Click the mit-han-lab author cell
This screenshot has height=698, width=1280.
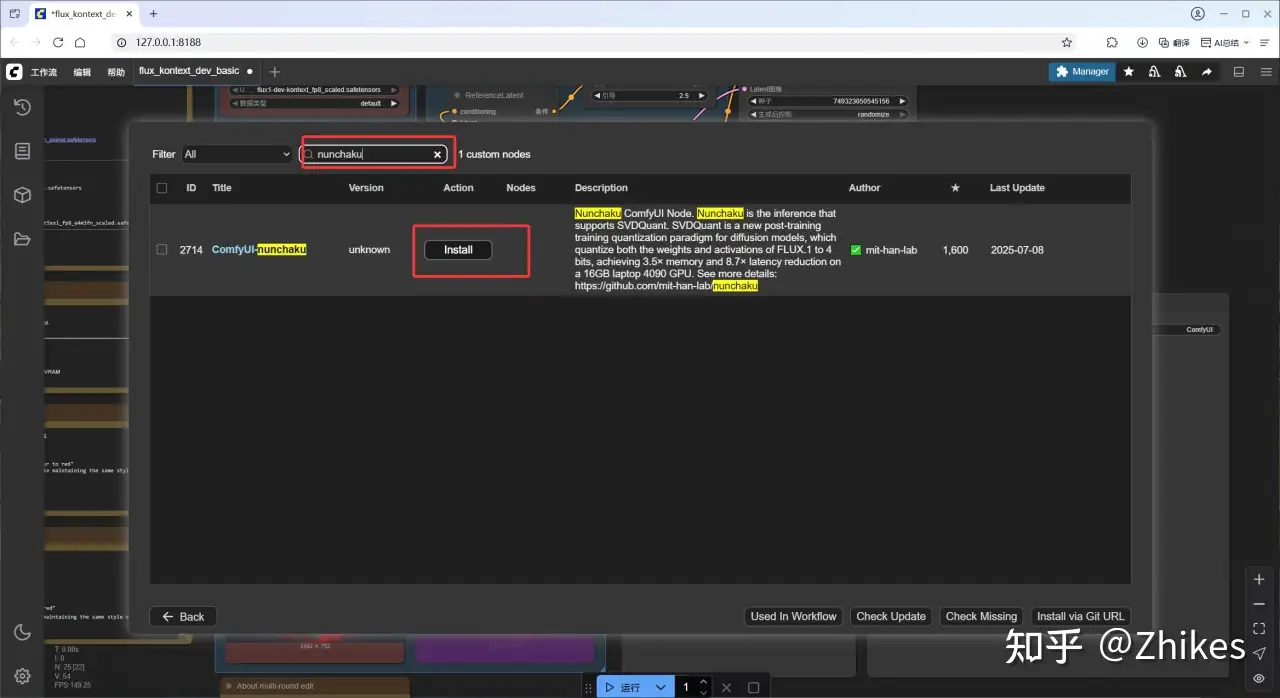(x=884, y=250)
